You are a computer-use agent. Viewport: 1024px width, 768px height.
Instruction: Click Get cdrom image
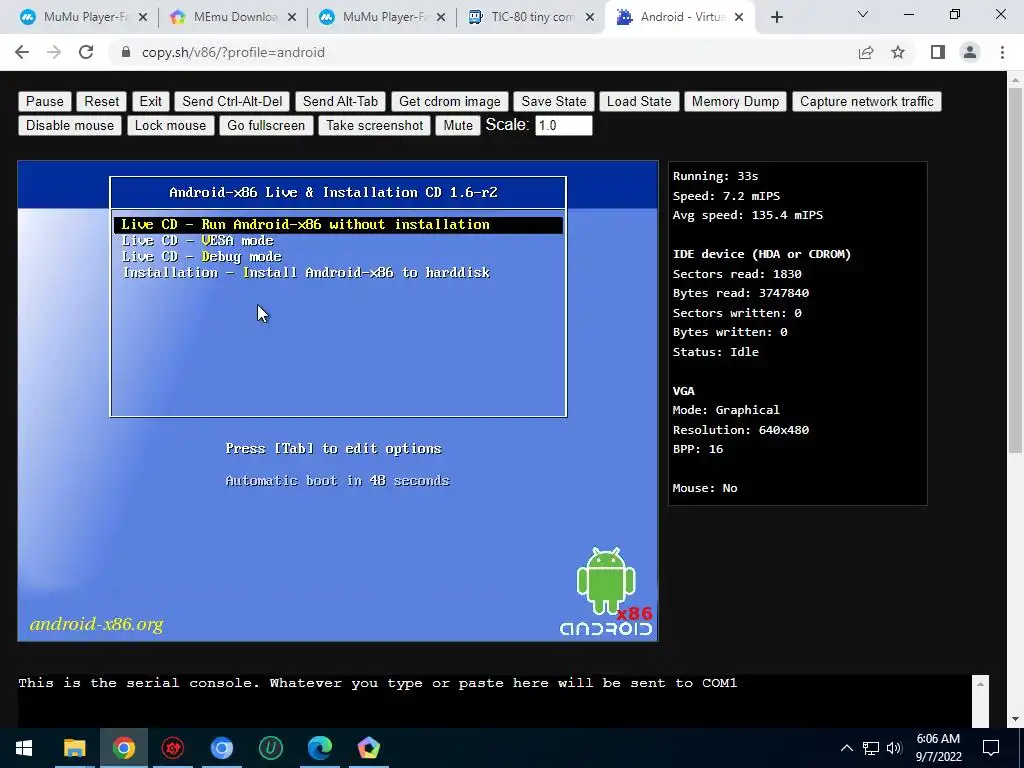449,101
